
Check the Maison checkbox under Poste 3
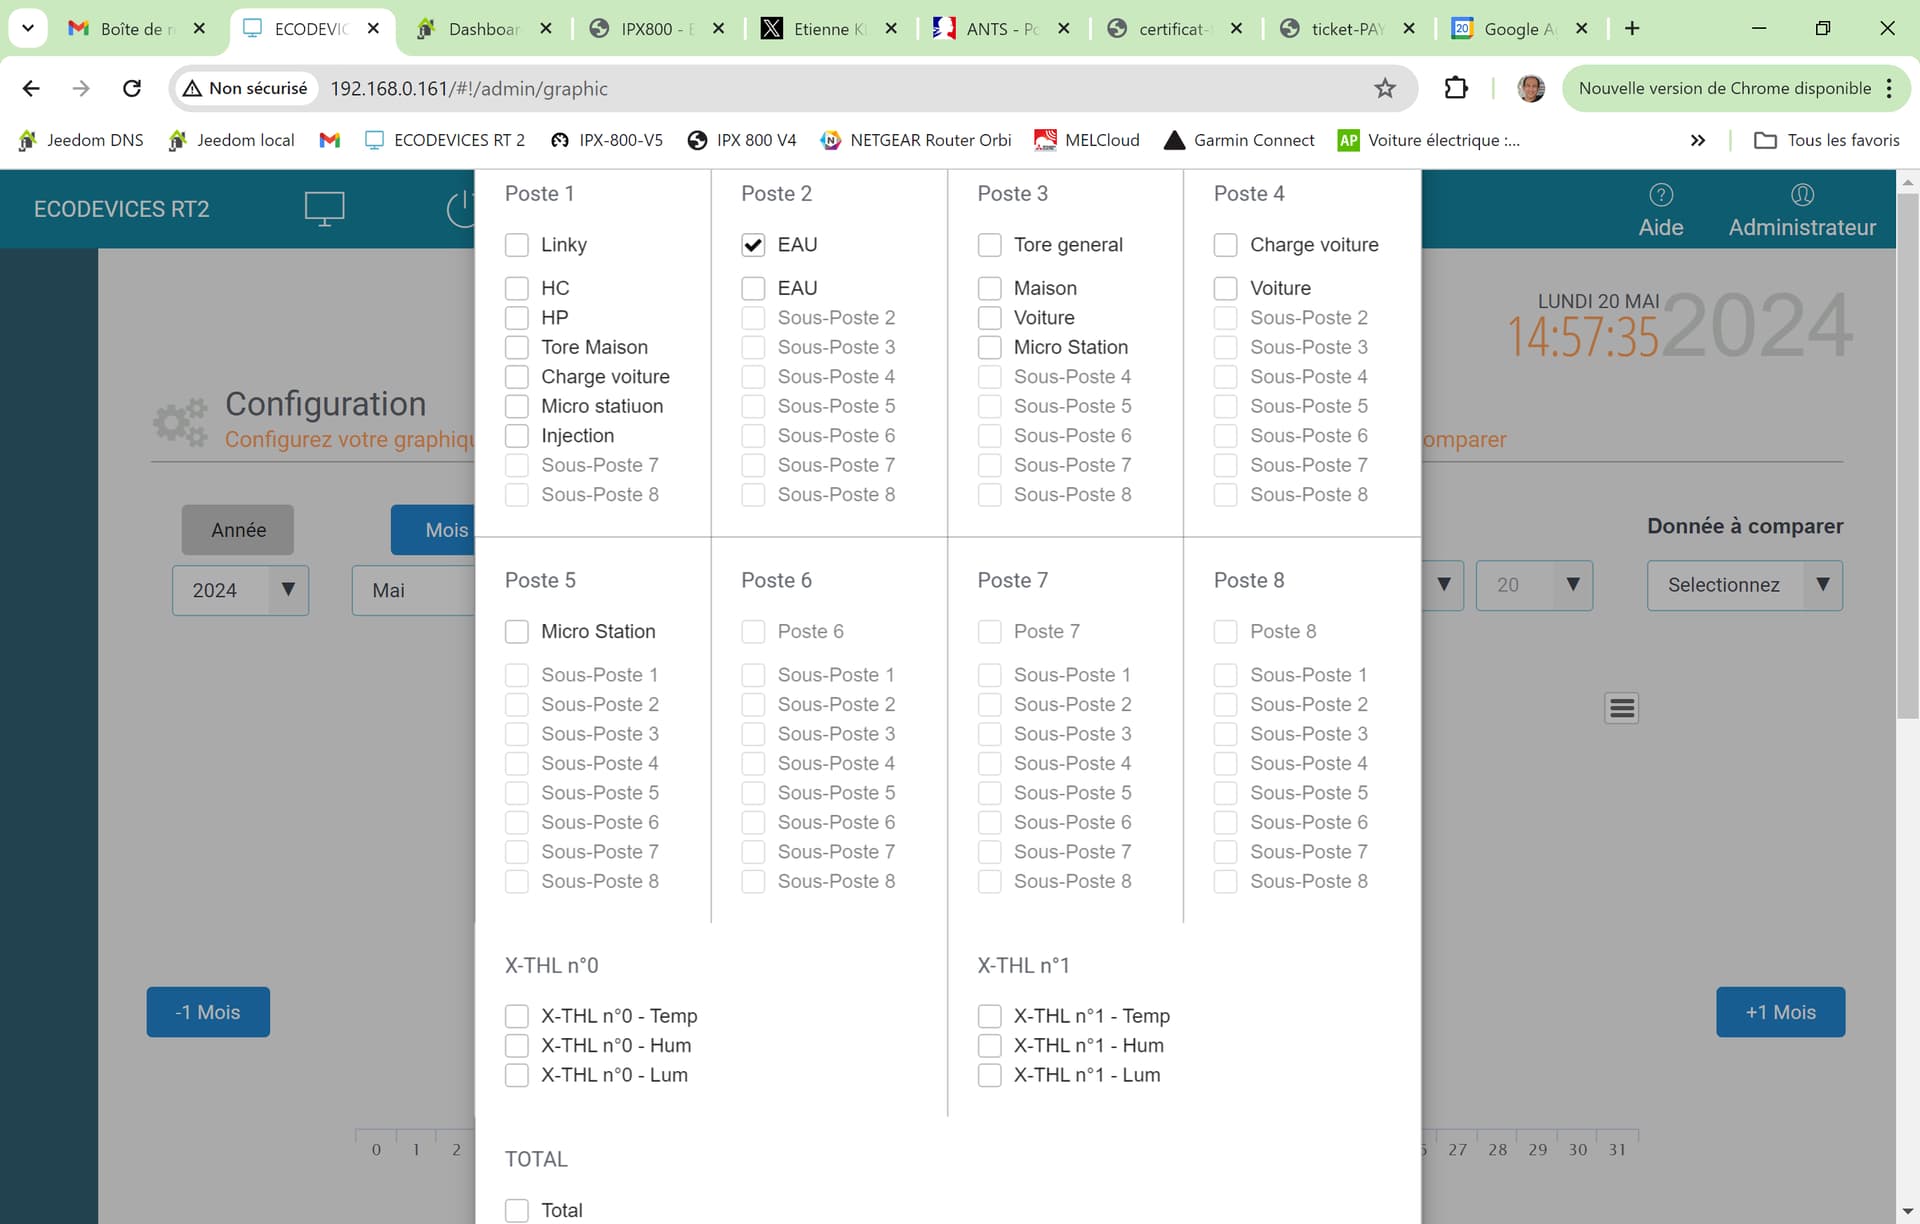click(x=990, y=288)
